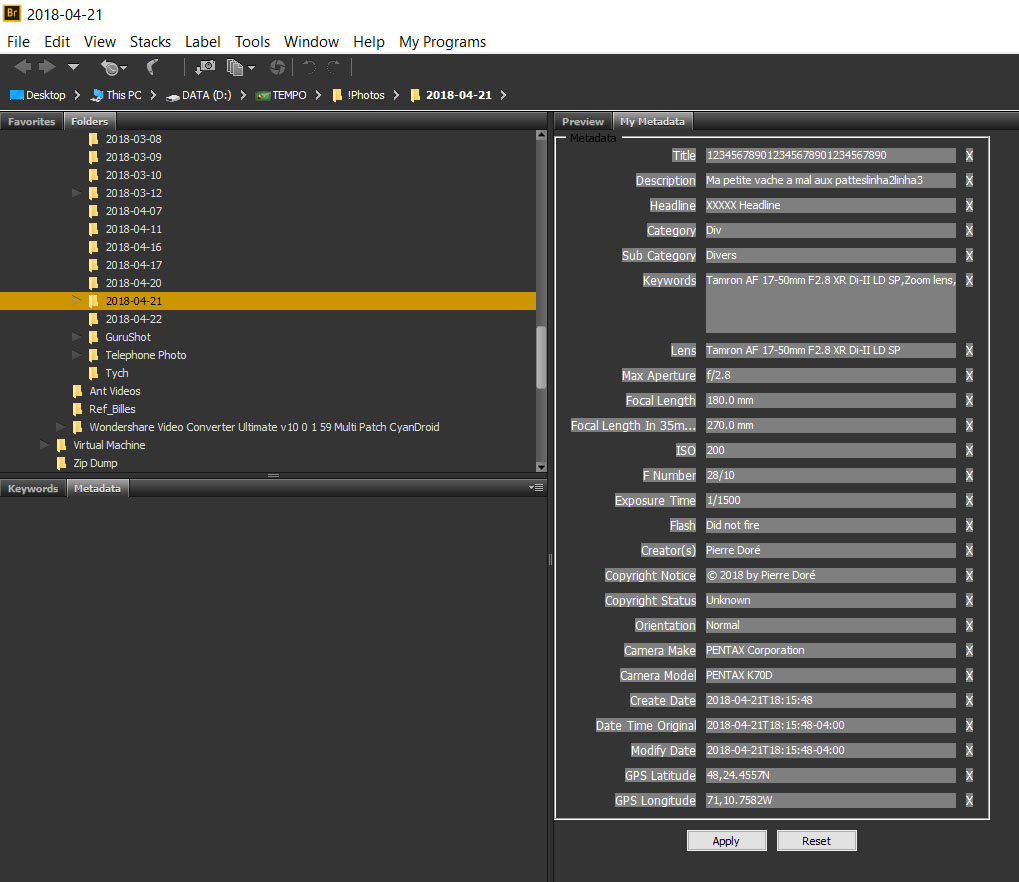Click Desktop in the path bar

click(38, 95)
